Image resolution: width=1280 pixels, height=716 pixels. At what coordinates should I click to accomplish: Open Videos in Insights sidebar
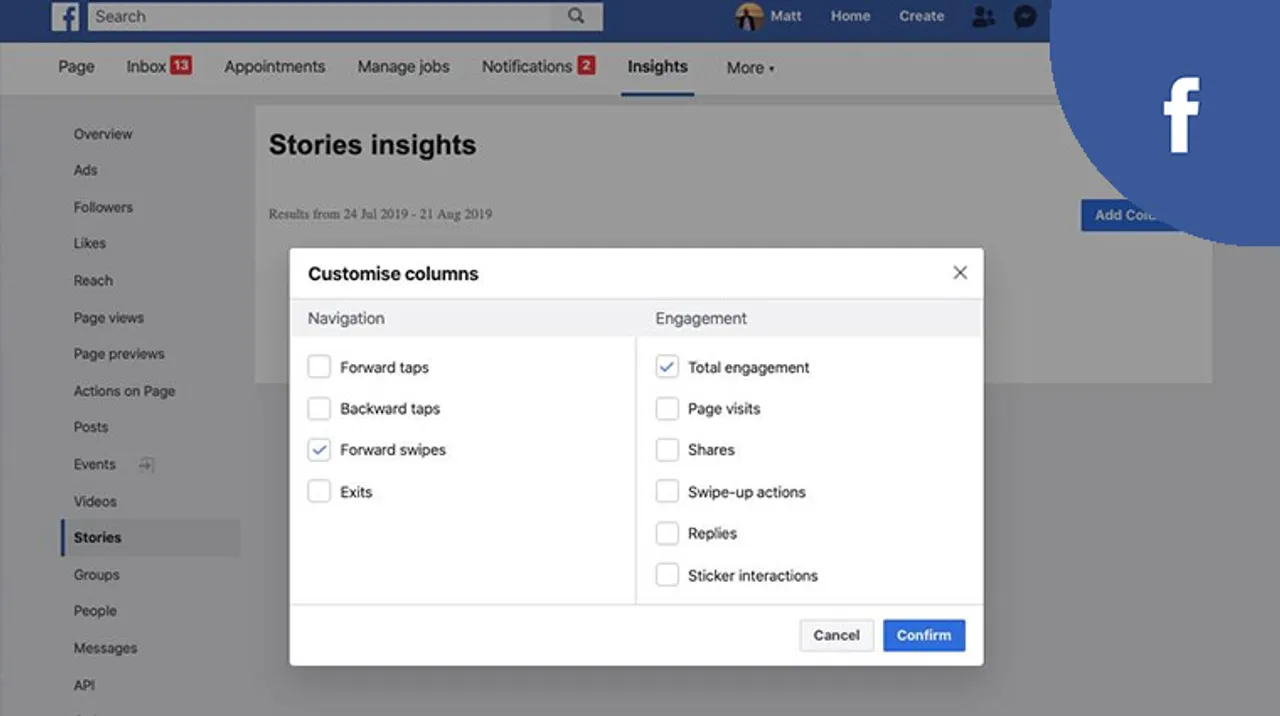(x=95, y=501)
